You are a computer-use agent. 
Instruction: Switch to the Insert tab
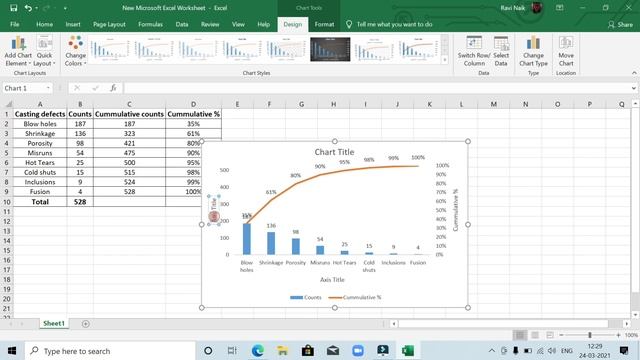(73, 24)
